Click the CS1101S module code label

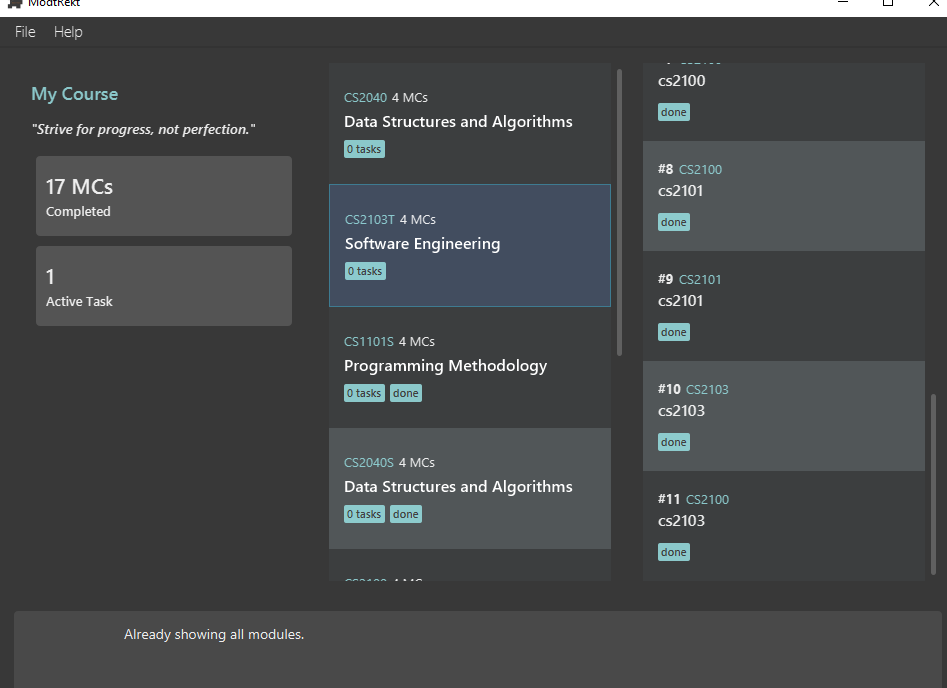(x=368, y=342)
